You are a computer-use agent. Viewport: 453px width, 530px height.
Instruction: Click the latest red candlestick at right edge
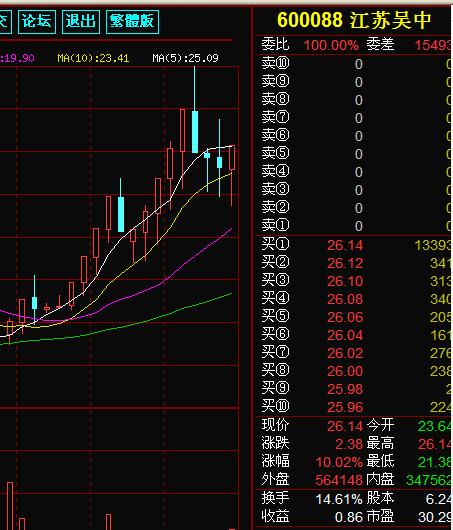[232, 158]
